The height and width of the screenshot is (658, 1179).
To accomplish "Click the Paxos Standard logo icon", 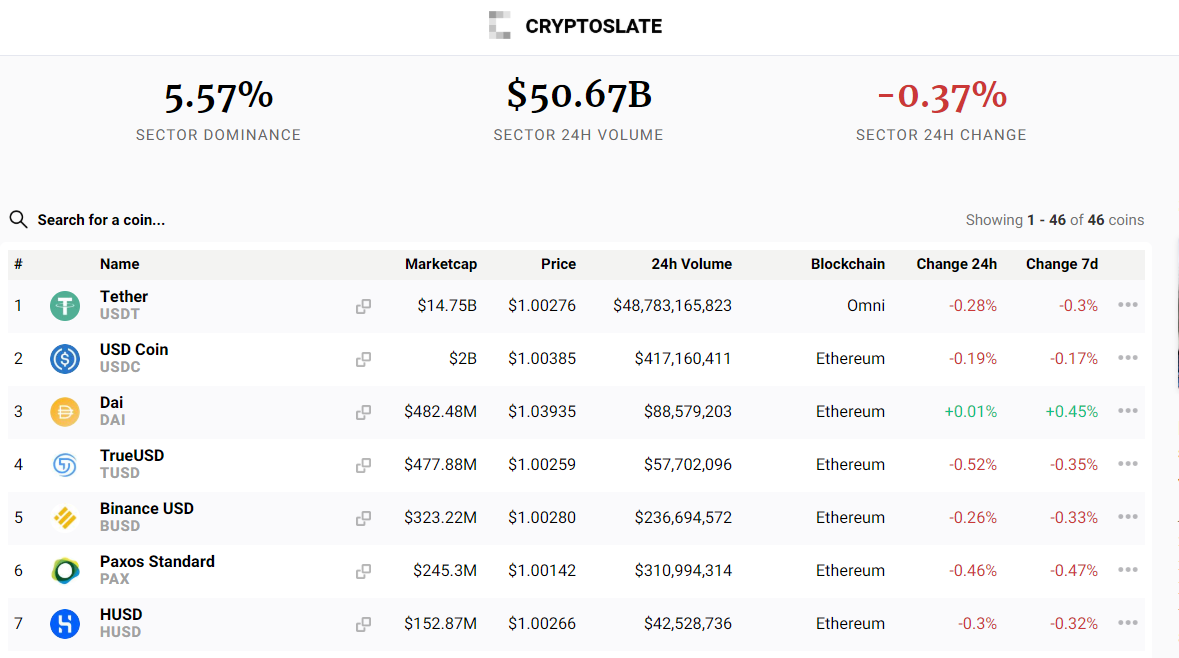I will pos(65,571).
